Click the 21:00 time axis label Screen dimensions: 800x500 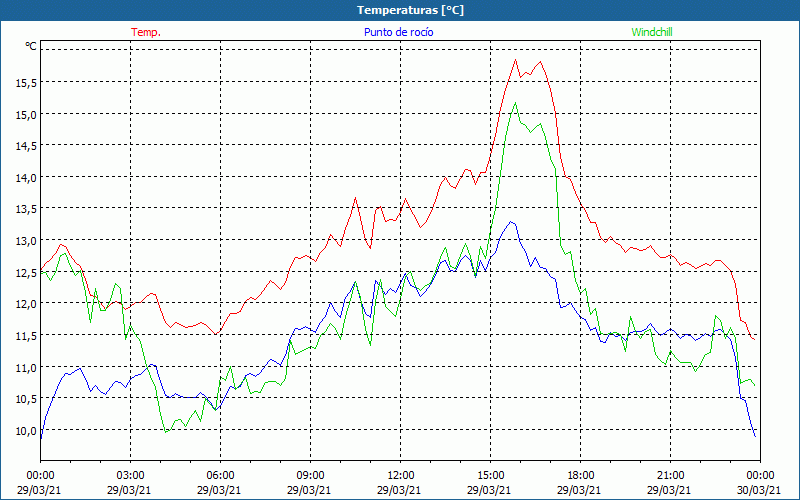click(670, 476)
